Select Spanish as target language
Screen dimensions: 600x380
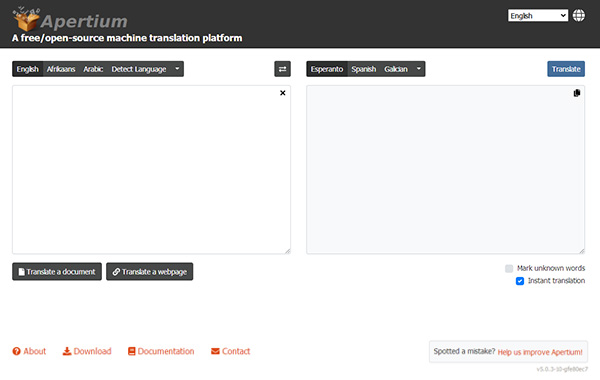364,69
